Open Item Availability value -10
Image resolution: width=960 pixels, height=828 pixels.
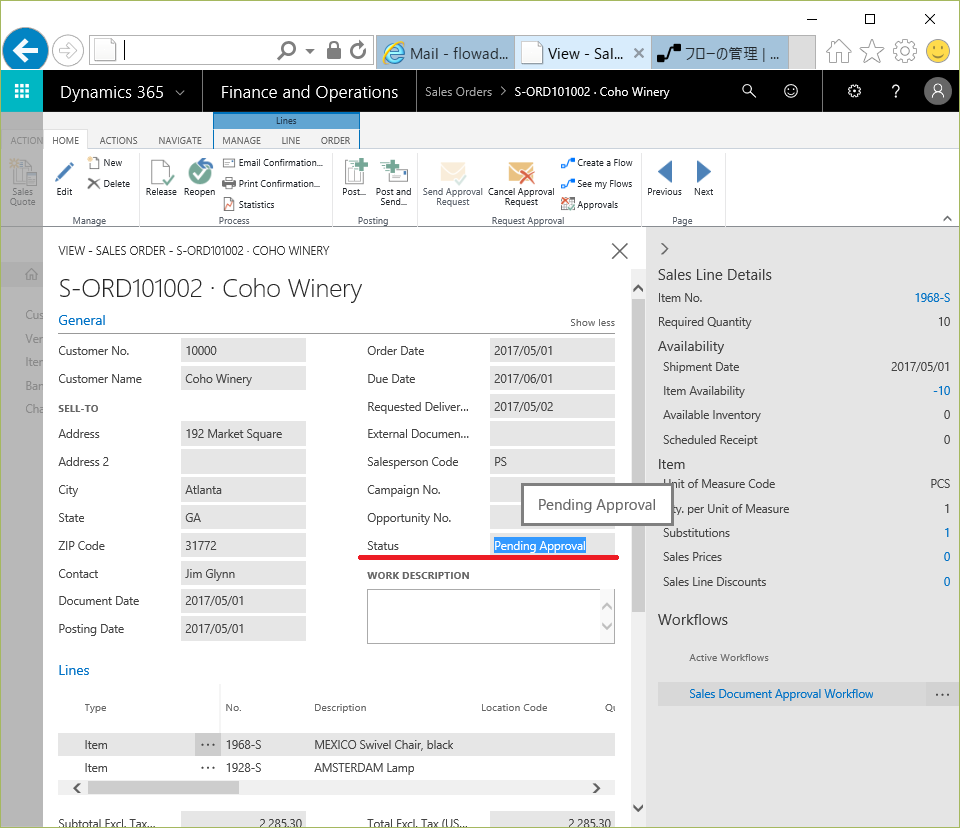(942, 391)
